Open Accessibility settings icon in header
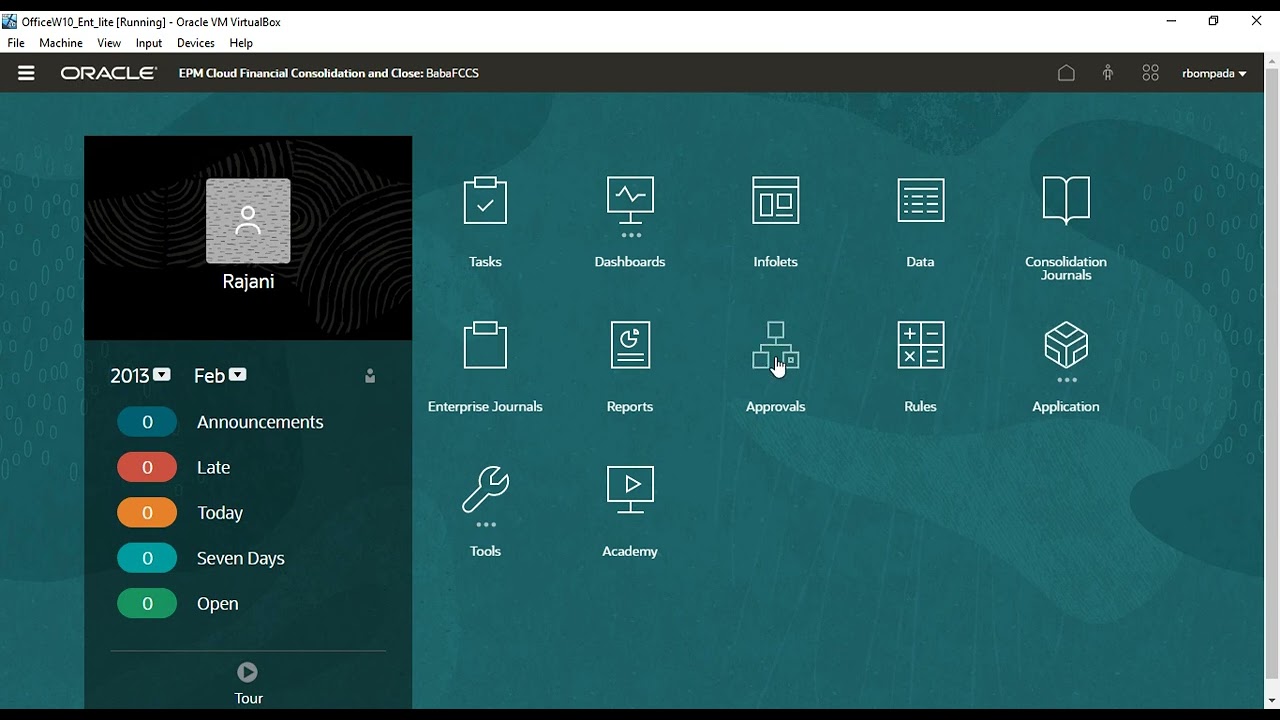1280x720 pixels. (1108, 73)
